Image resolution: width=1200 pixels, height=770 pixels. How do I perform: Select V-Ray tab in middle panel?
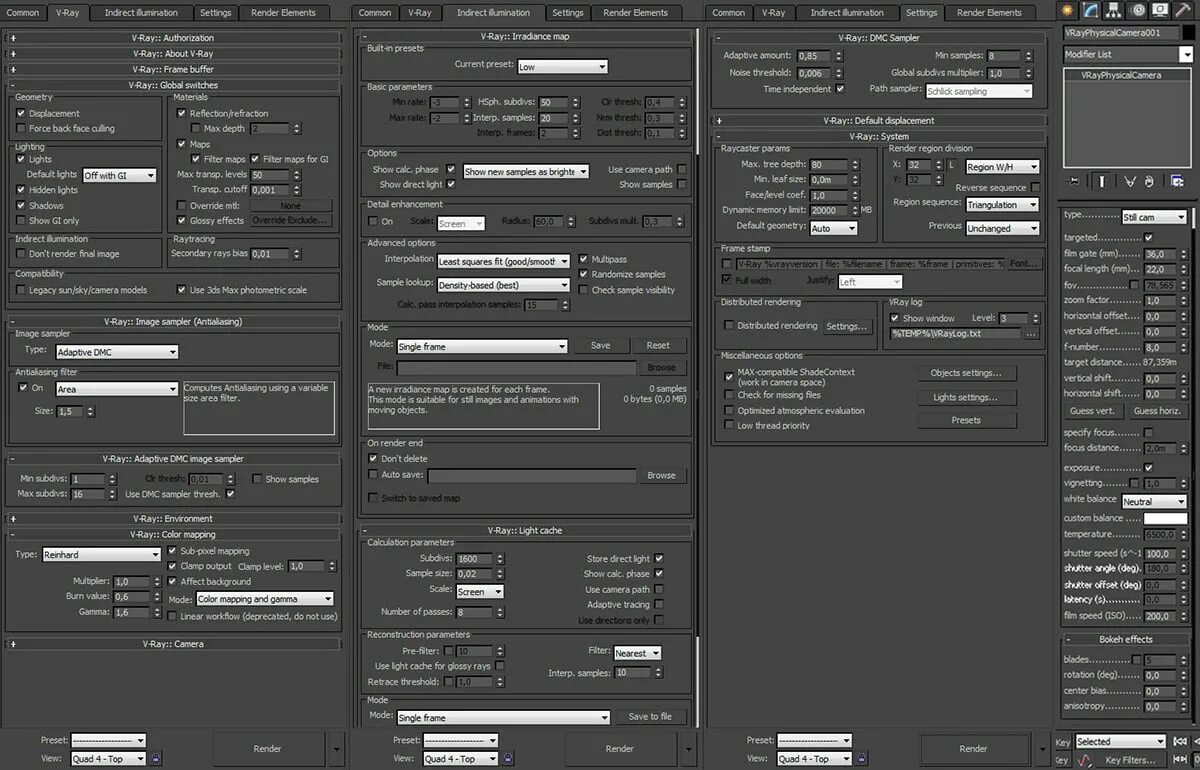[x=420, y=12]
